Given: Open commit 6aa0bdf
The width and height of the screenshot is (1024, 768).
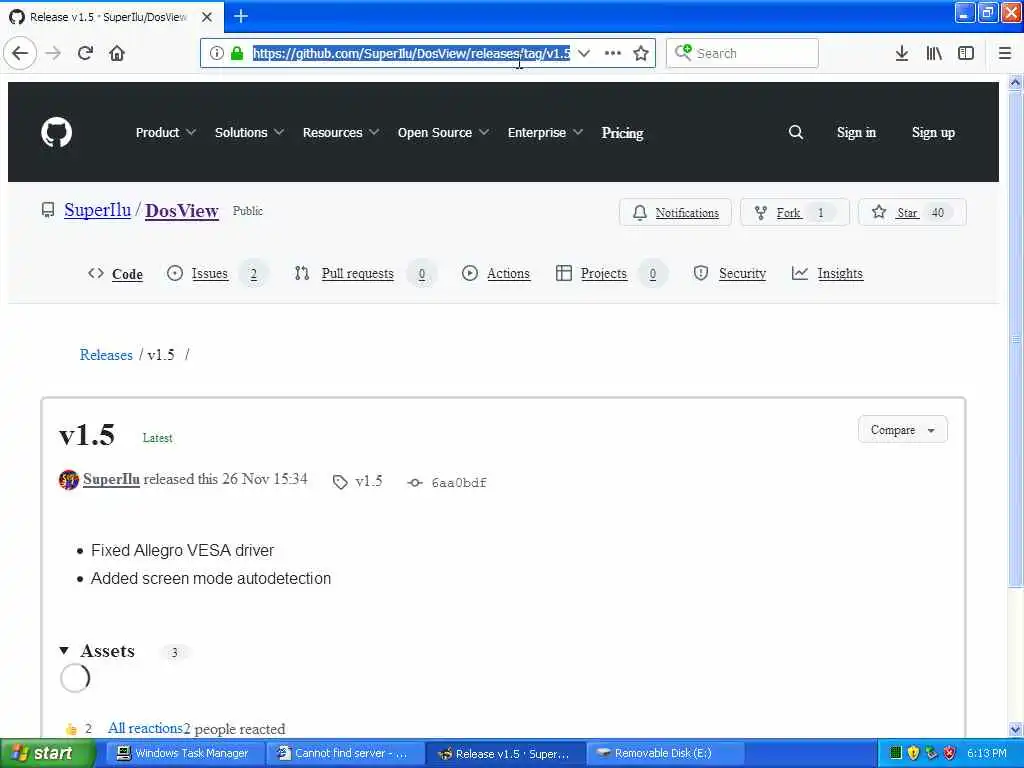Looking at the screenshot, I should [x=447, y=483].
